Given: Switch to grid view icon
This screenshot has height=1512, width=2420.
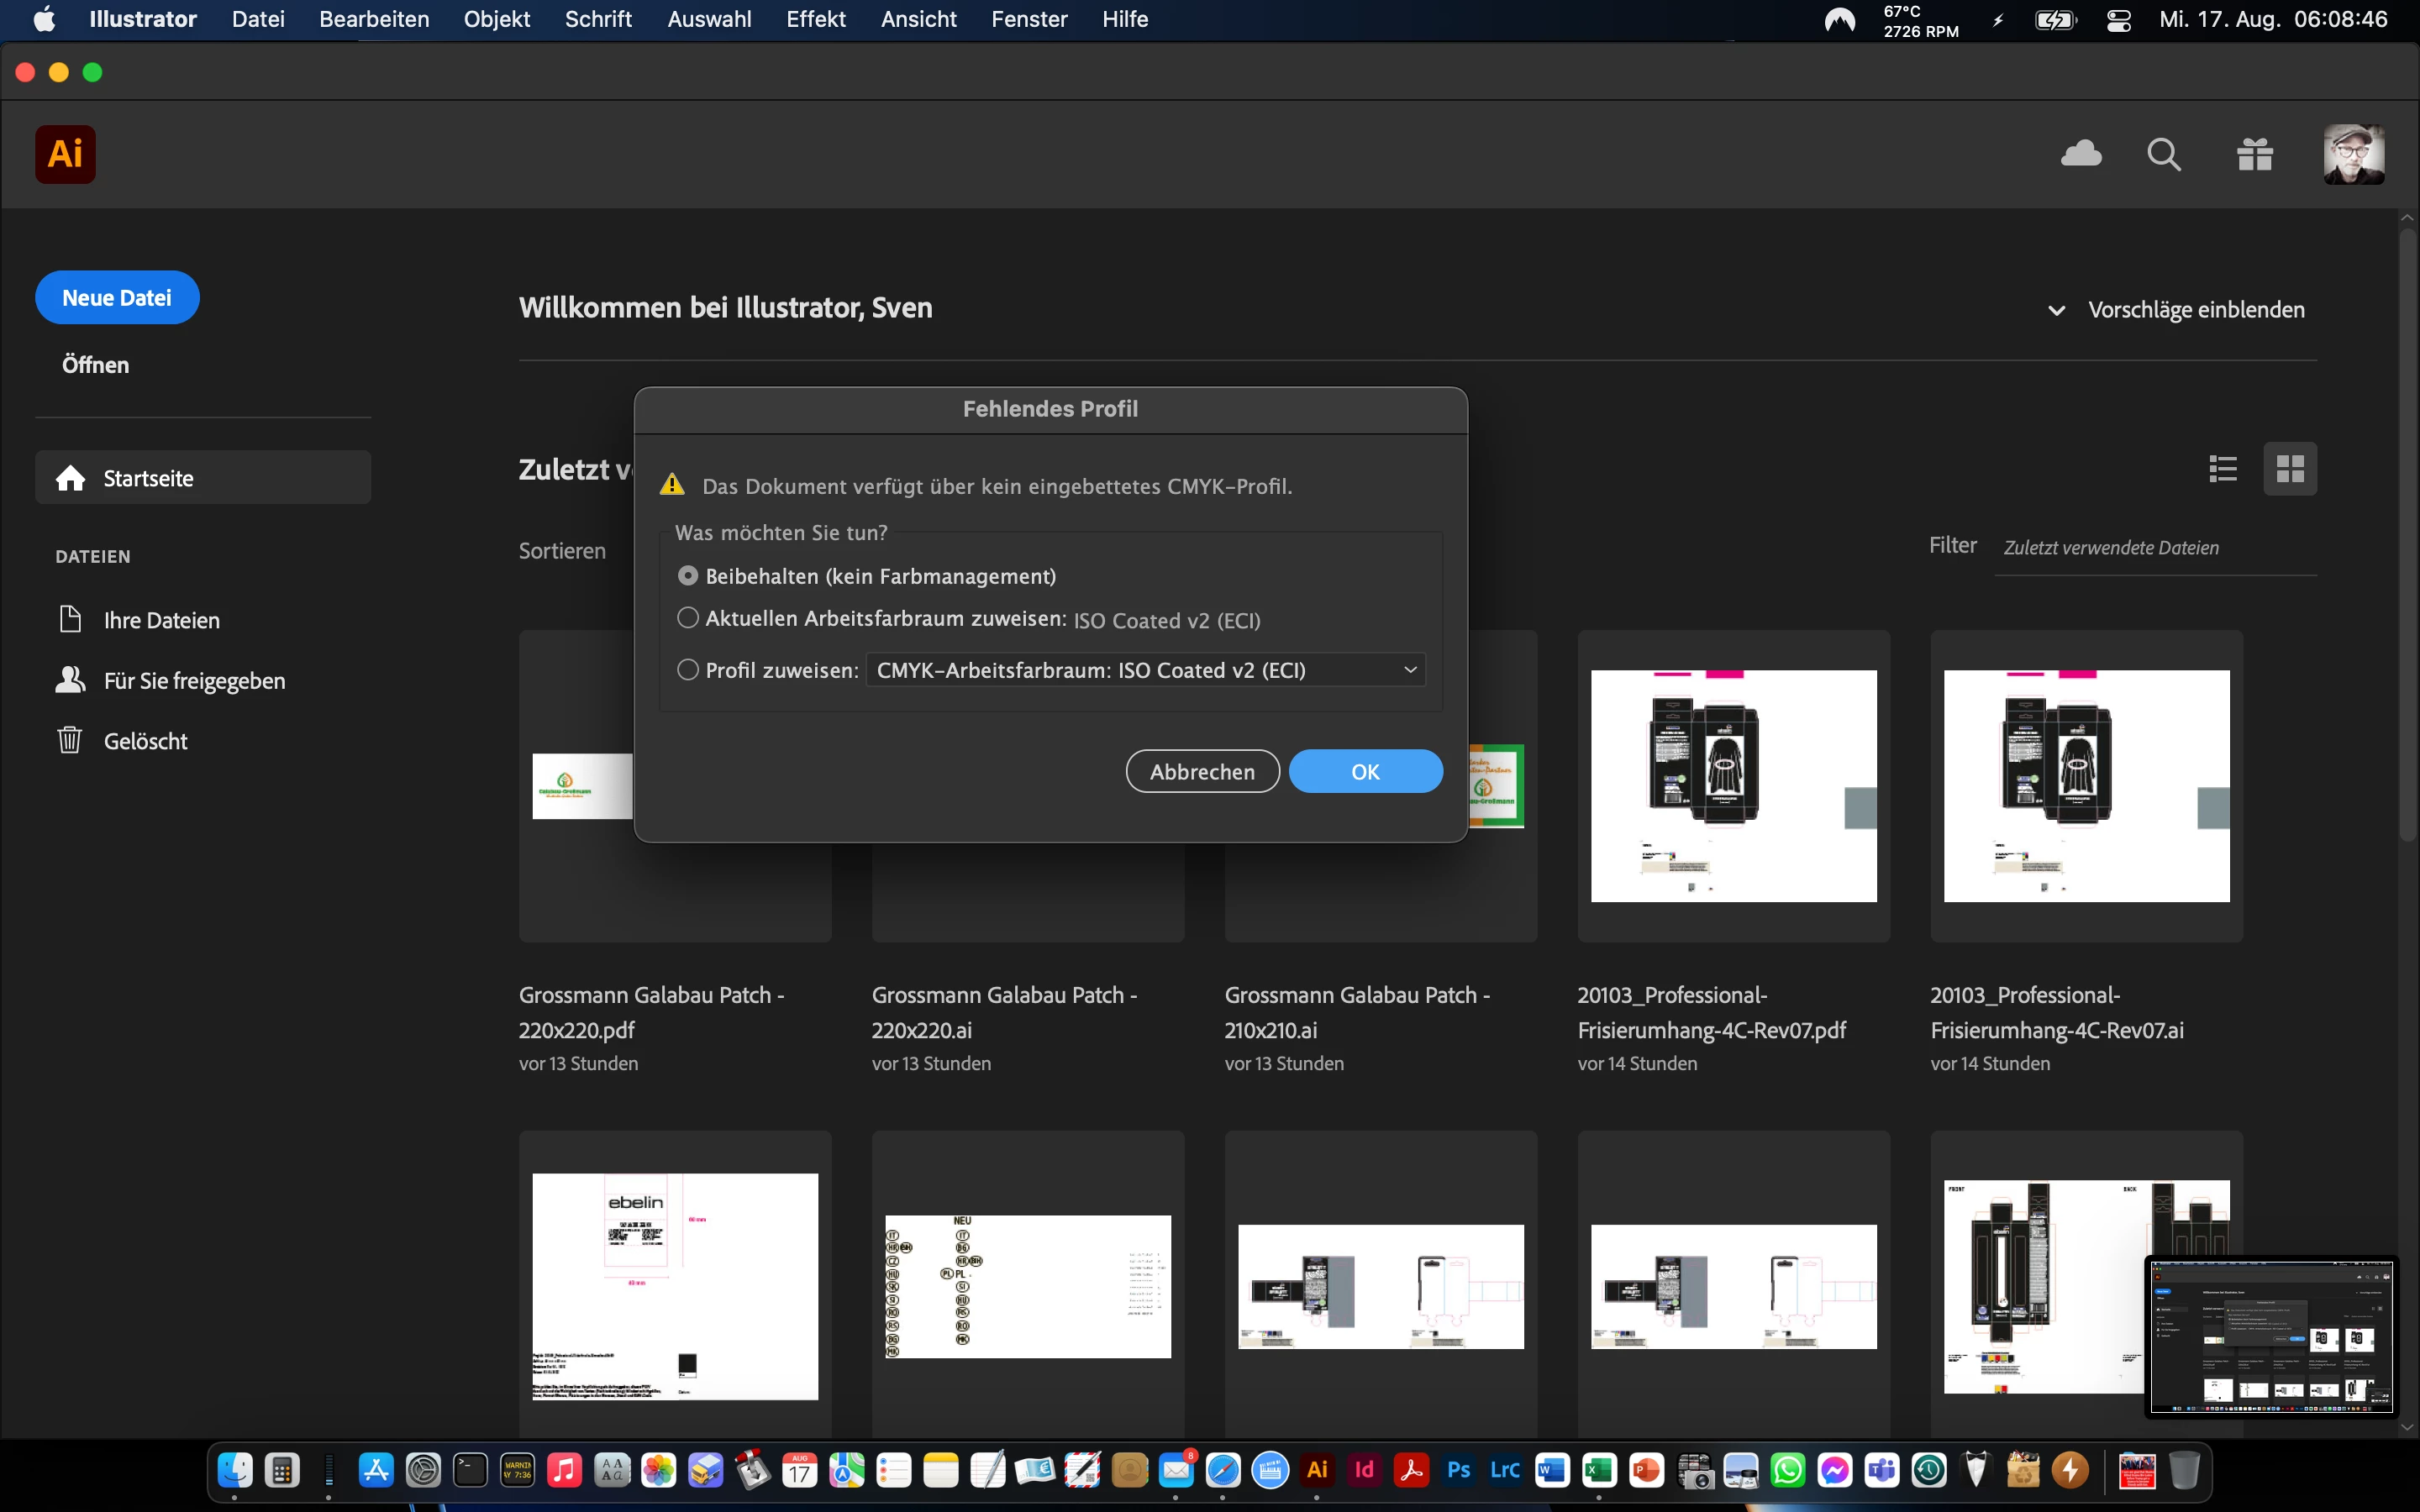Looking at the screenshot, I should [x=2289, y=468].
